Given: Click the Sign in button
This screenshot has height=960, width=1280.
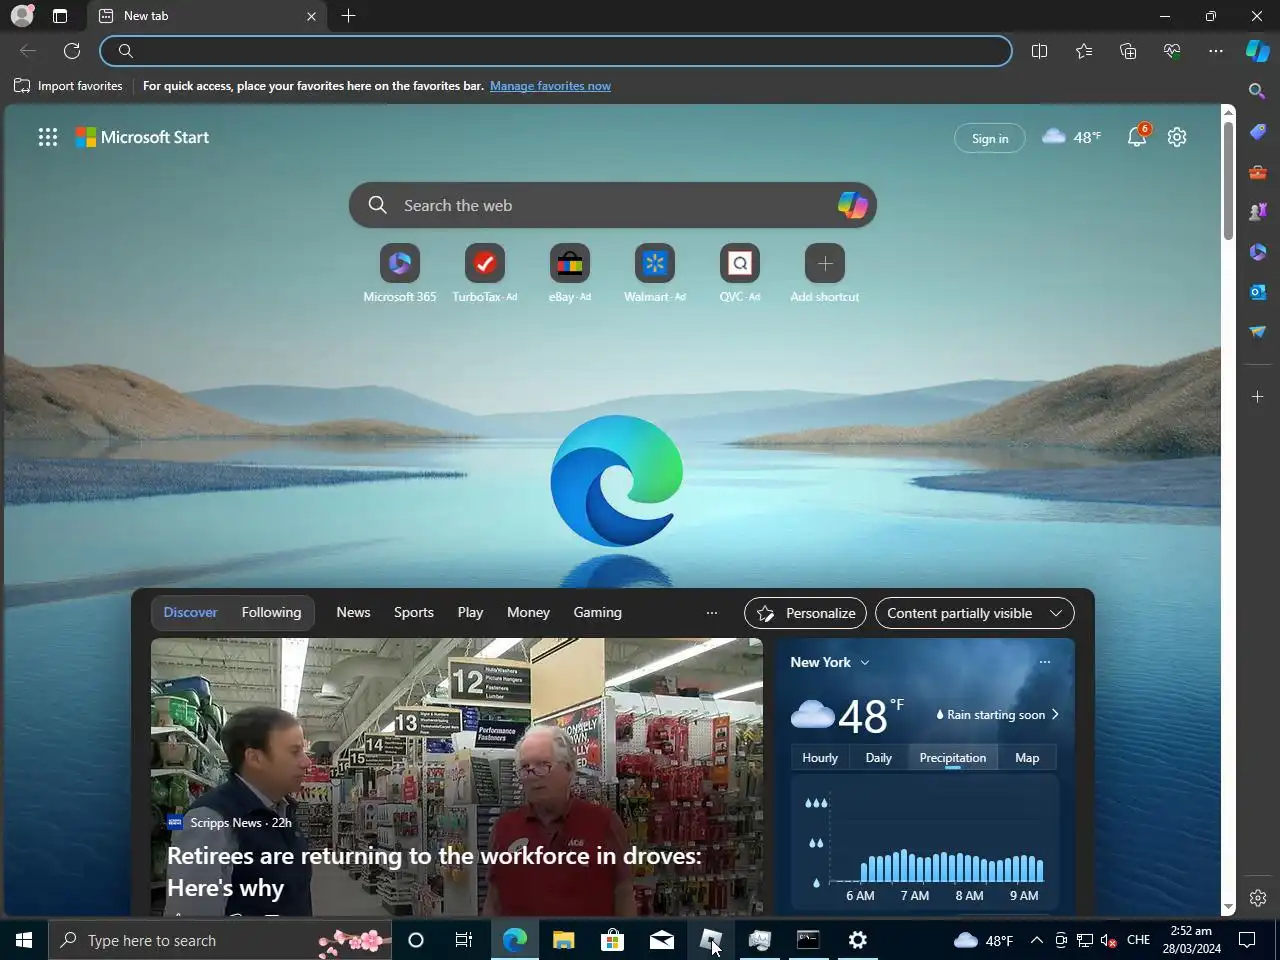Looking at the screenshot, I should click(x=990, y=138).
